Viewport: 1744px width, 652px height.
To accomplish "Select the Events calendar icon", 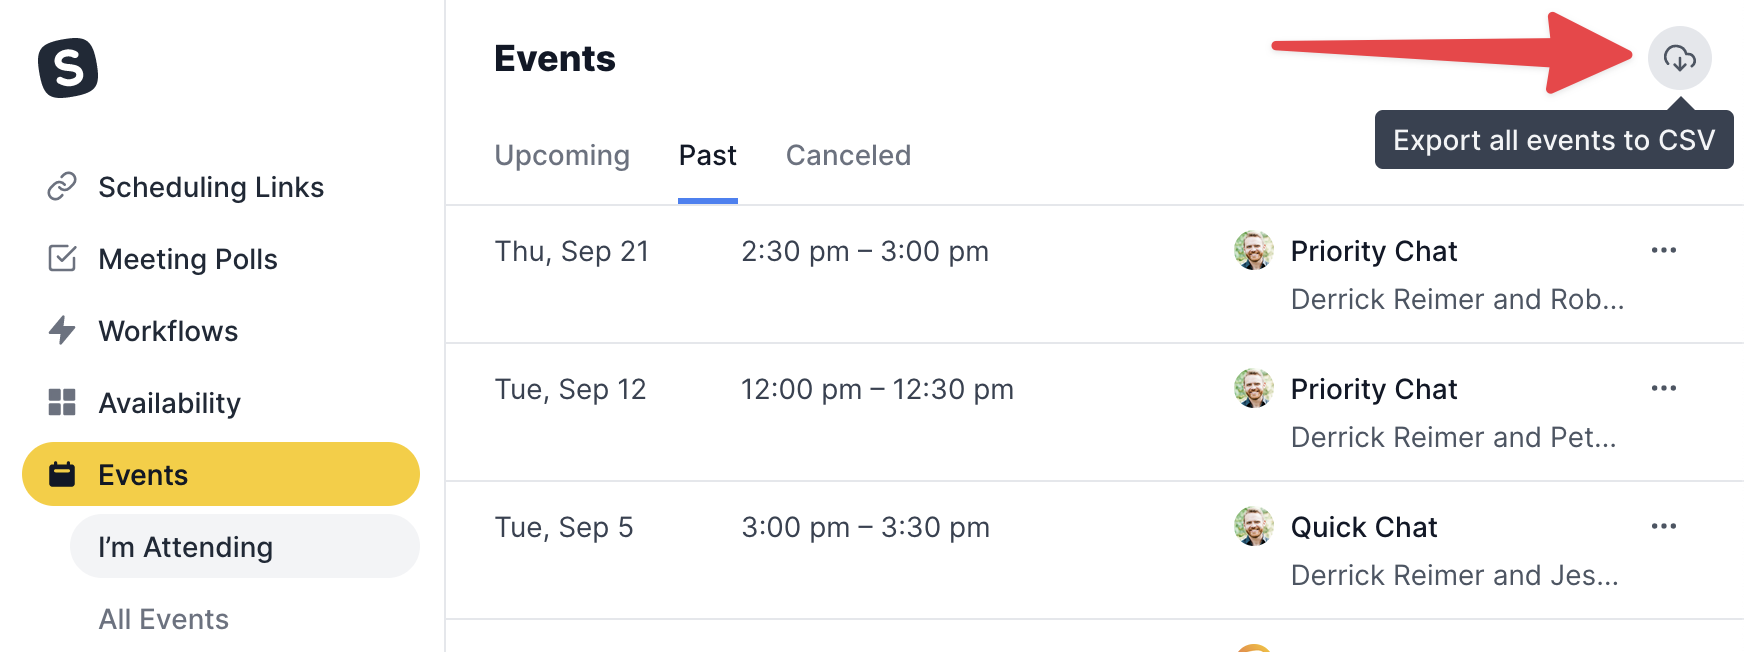I will click(x=62, y=474).
